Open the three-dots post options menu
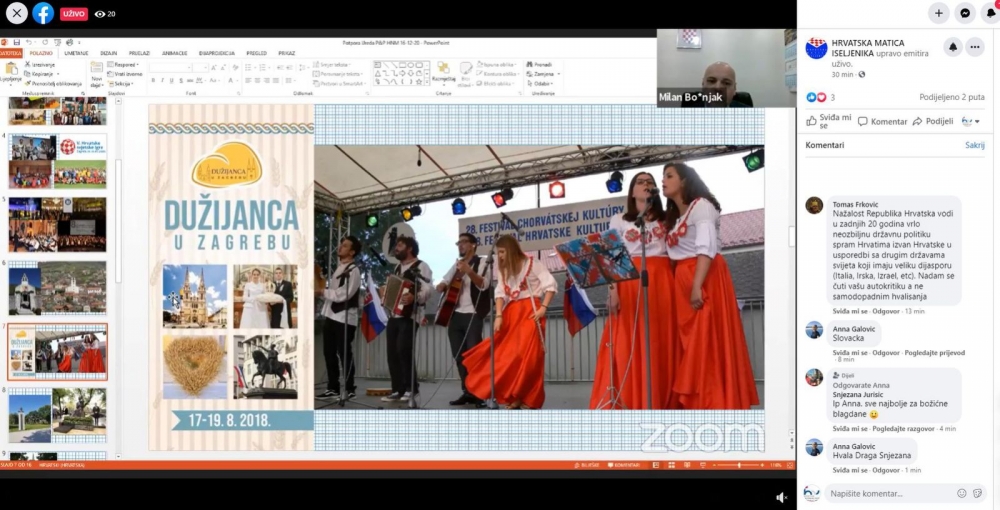Viewport: 1000px width, 510px height. coord(975,47)
